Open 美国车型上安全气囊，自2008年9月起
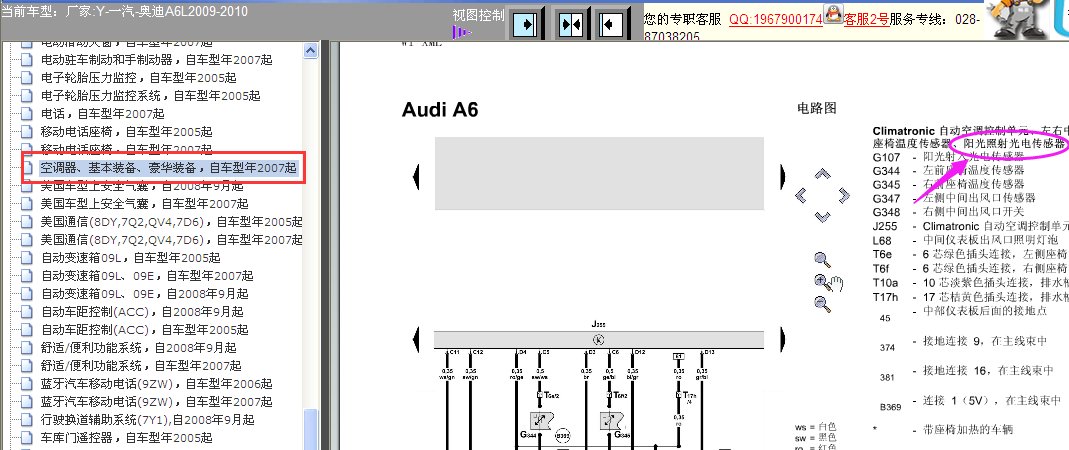The height and width of the screenshot is (450, 1069). [x=142, y=185]
